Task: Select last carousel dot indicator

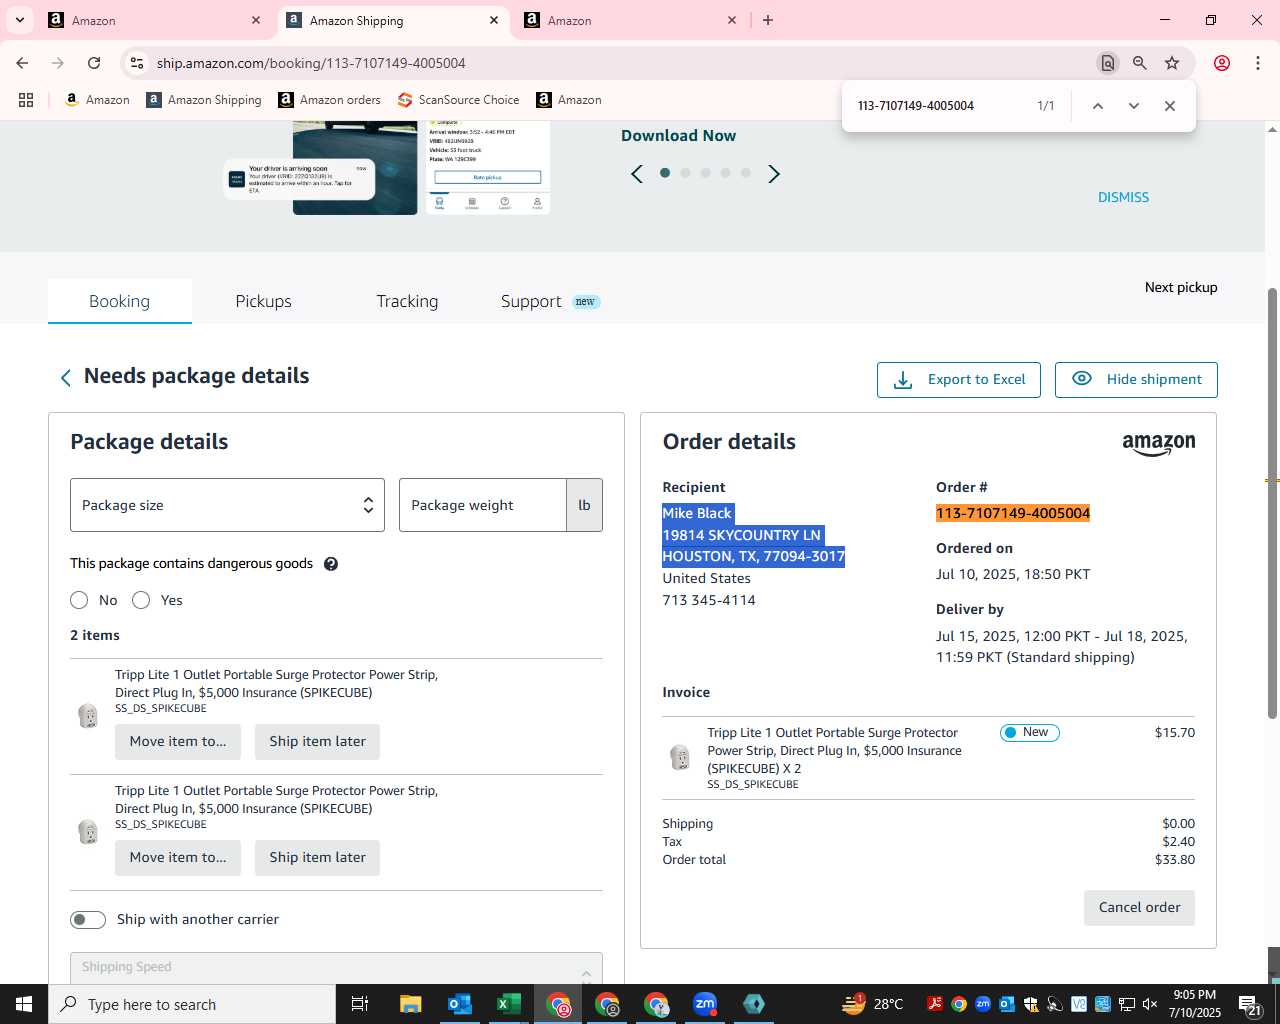Action: point(745,173)
